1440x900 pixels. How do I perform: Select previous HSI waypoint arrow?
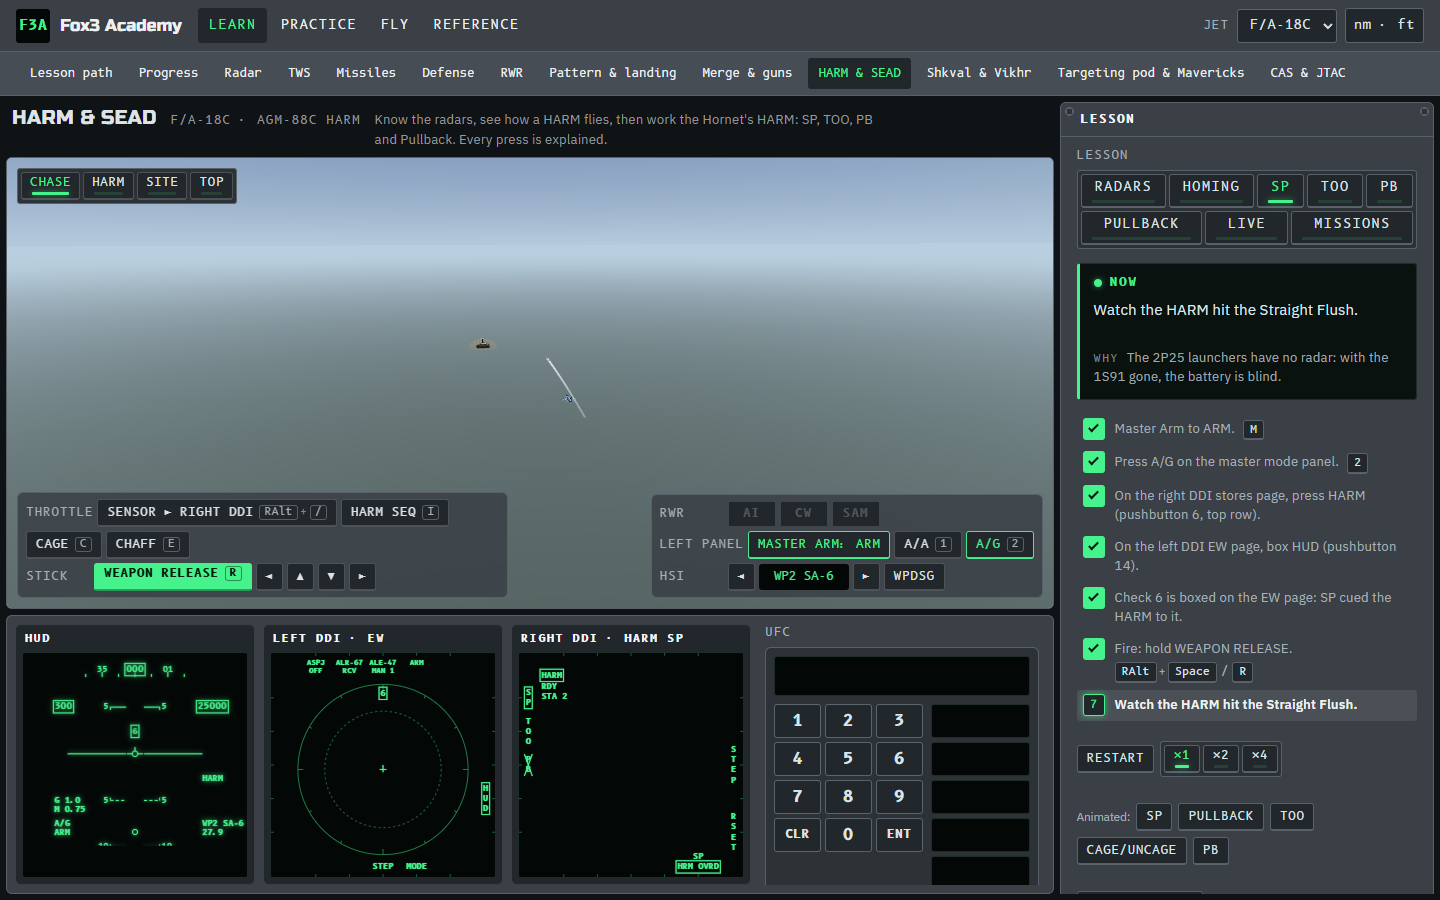click(x=741, y=576)
